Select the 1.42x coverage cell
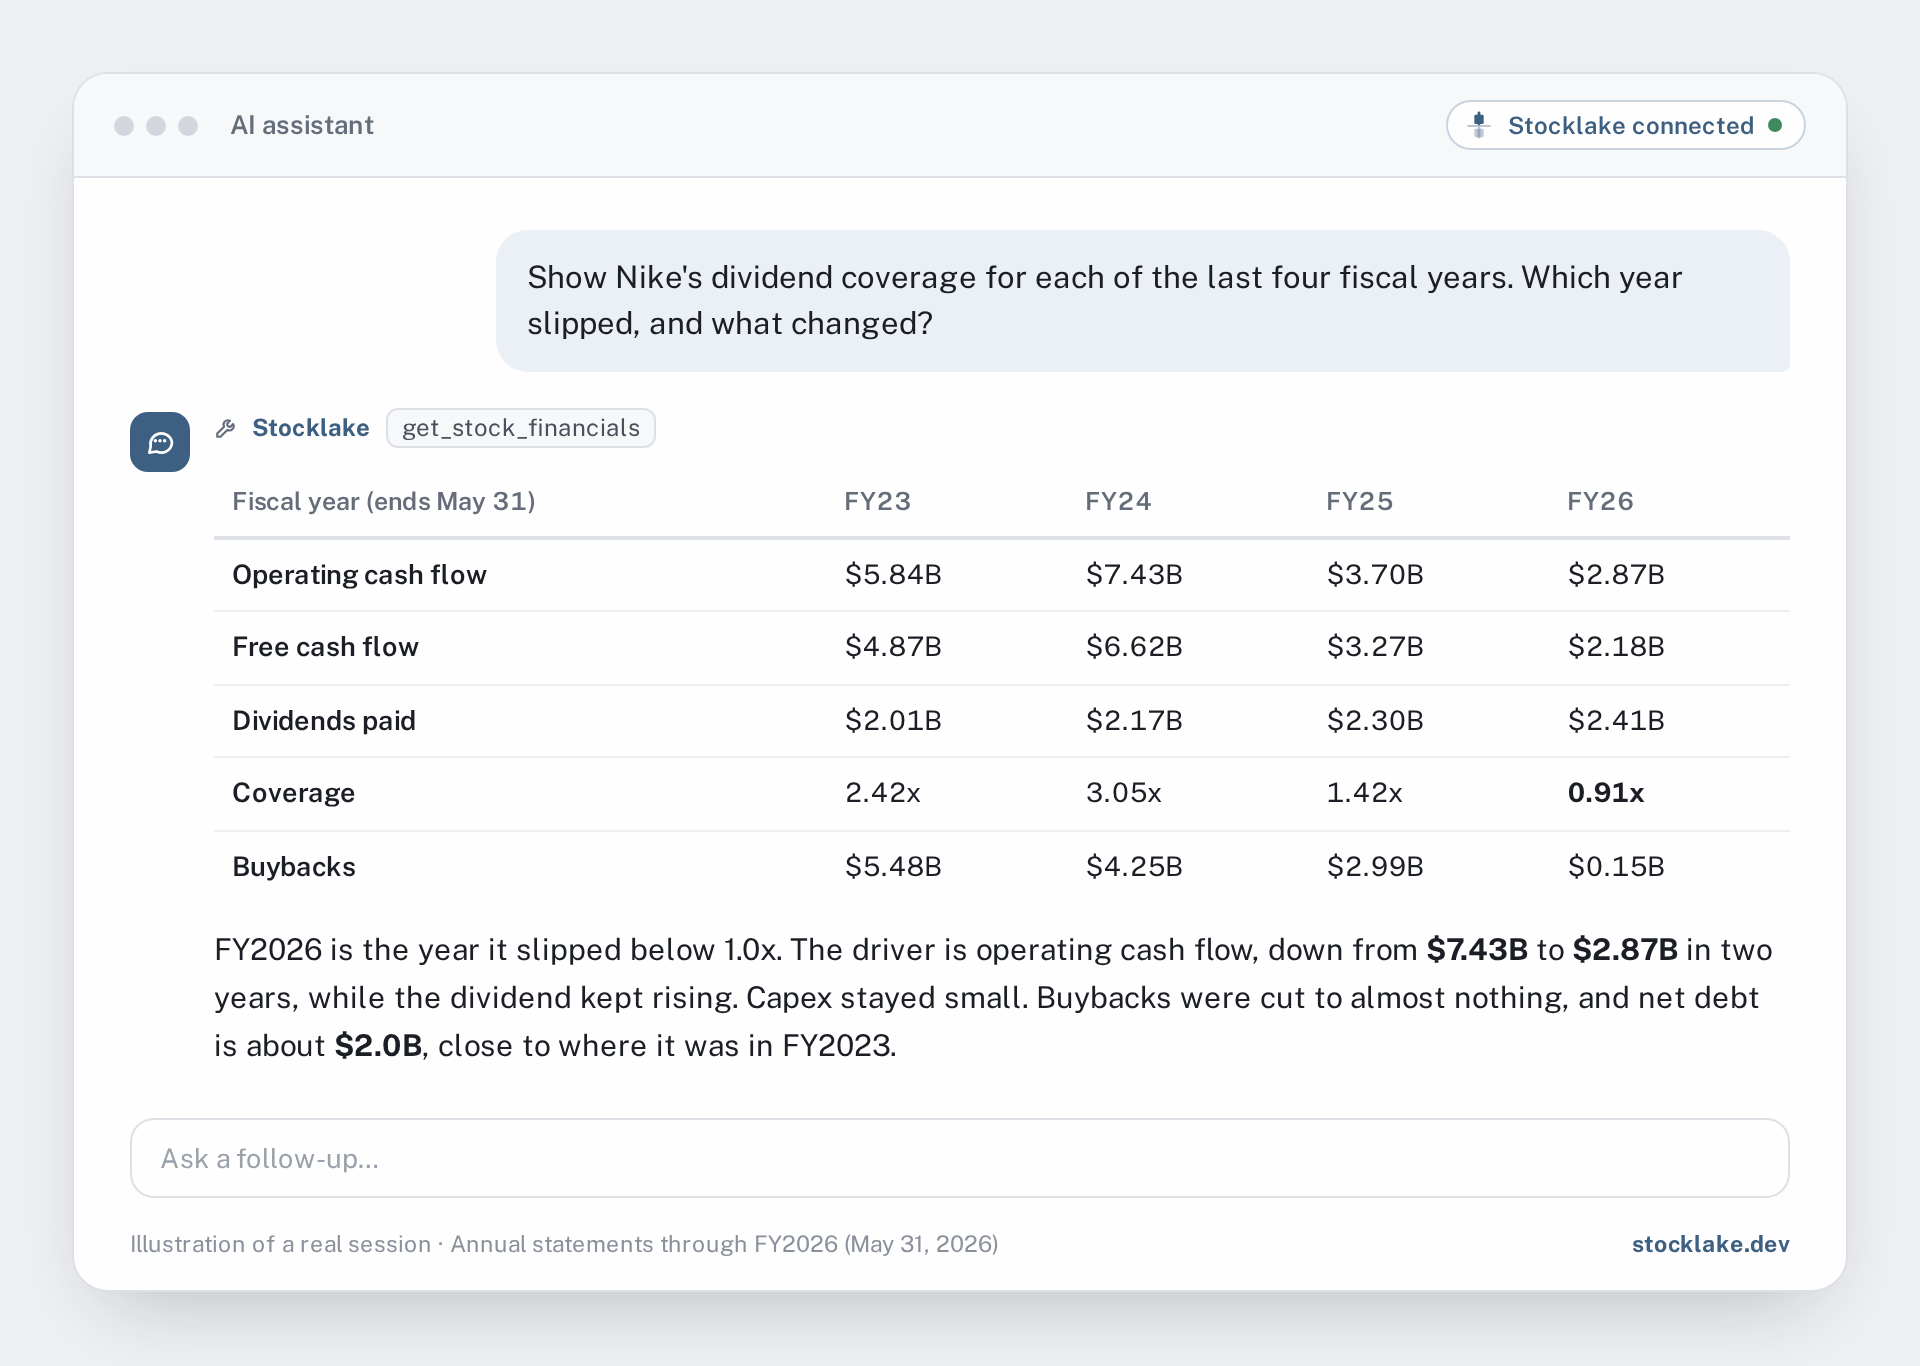 tap(1365, 793)
